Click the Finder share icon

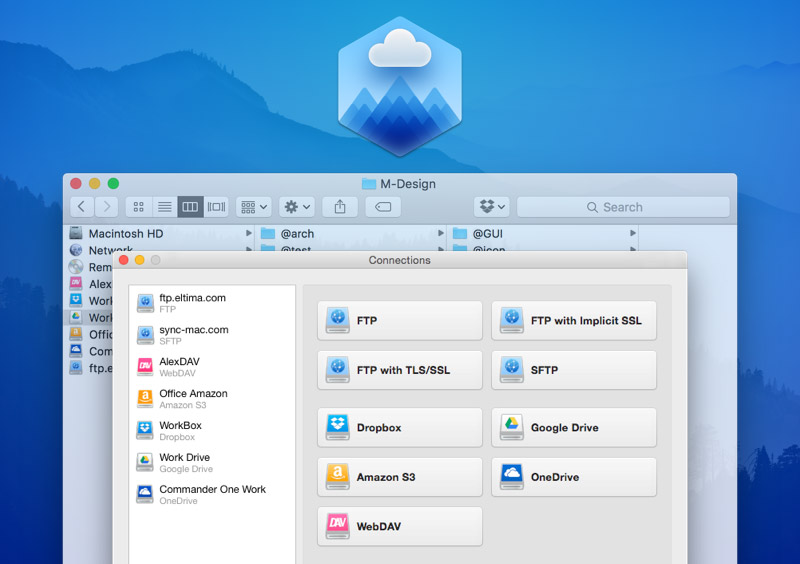click(x=340, y=207)
